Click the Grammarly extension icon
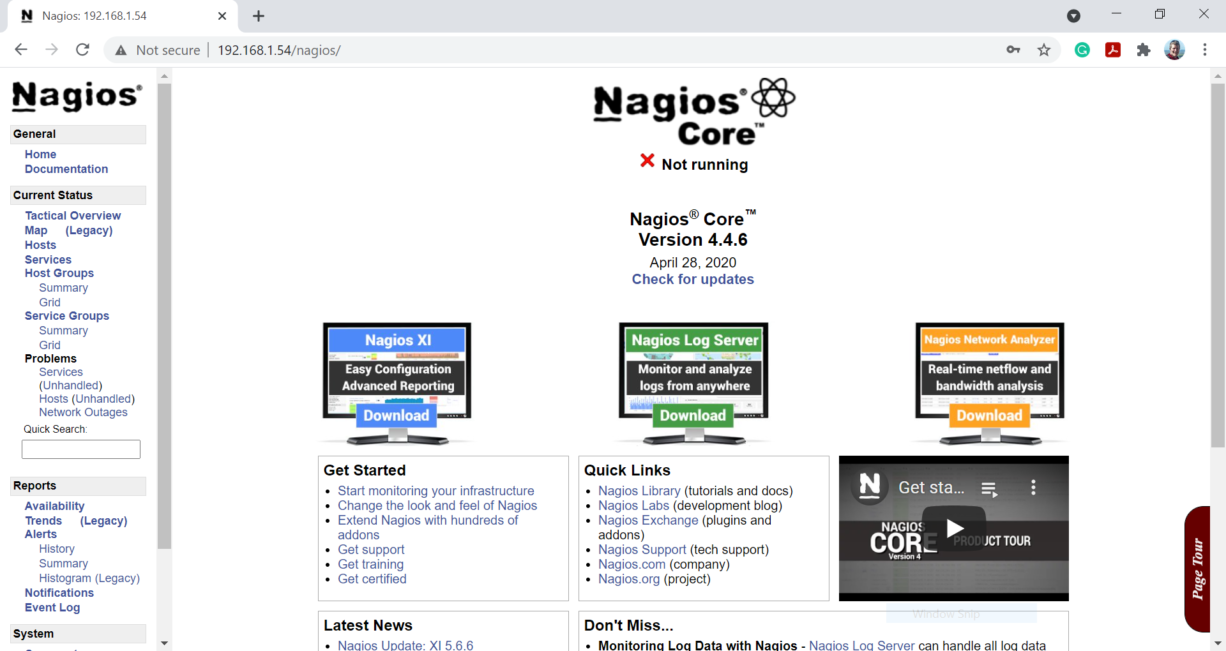The width and height of the screenshot is (1226, 651). (x=1082, y=49)
